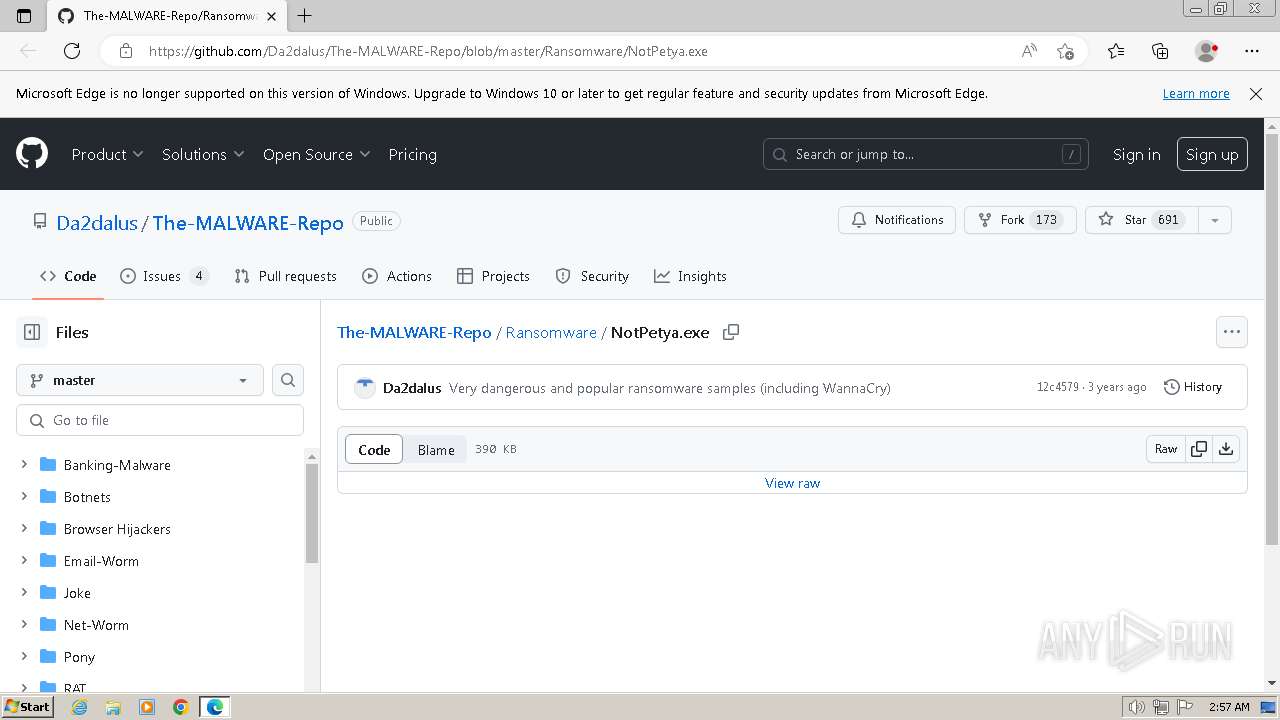
Task: Click the Sign in link
Action: tap(1136, 154)
